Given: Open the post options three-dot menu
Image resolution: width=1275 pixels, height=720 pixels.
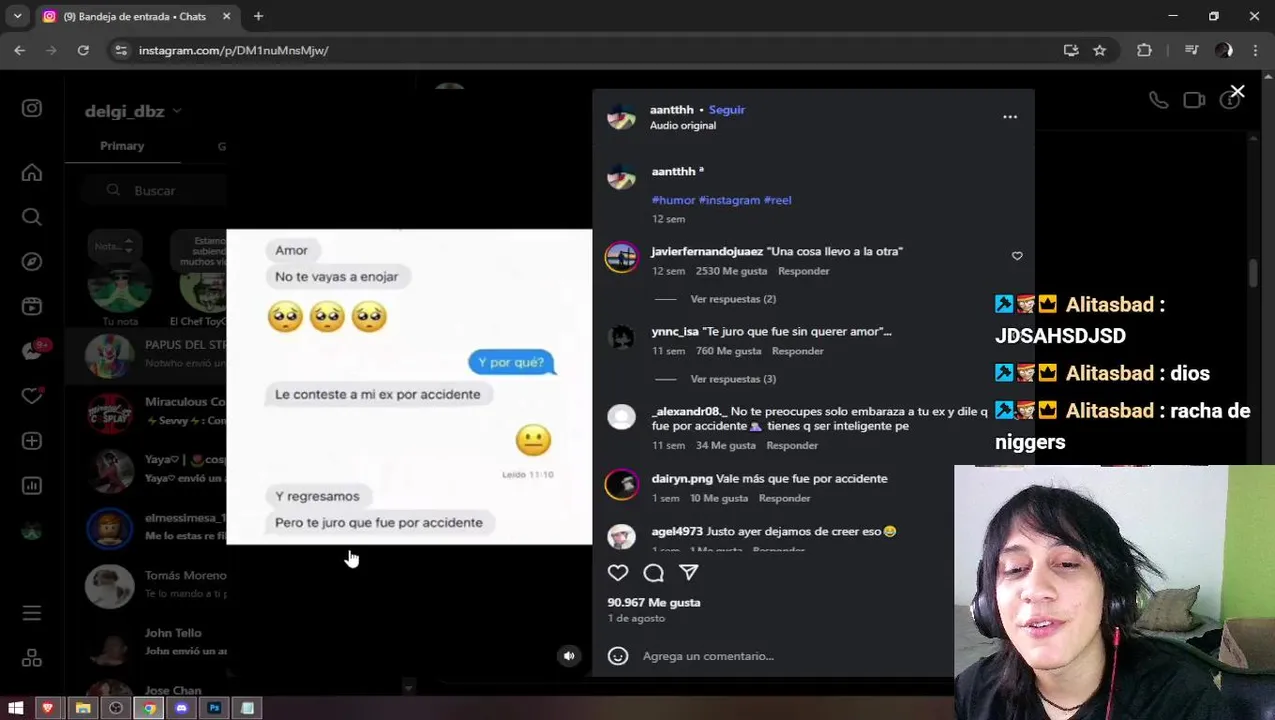Looking at the screenshot, I should [x=1010, y=117].
